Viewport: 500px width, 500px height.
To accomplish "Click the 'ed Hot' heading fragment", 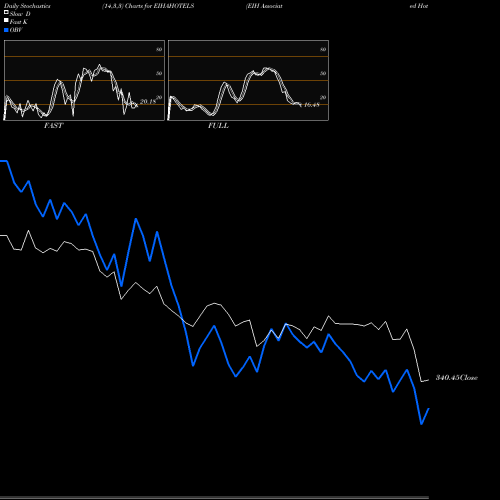I will point(419,6).
